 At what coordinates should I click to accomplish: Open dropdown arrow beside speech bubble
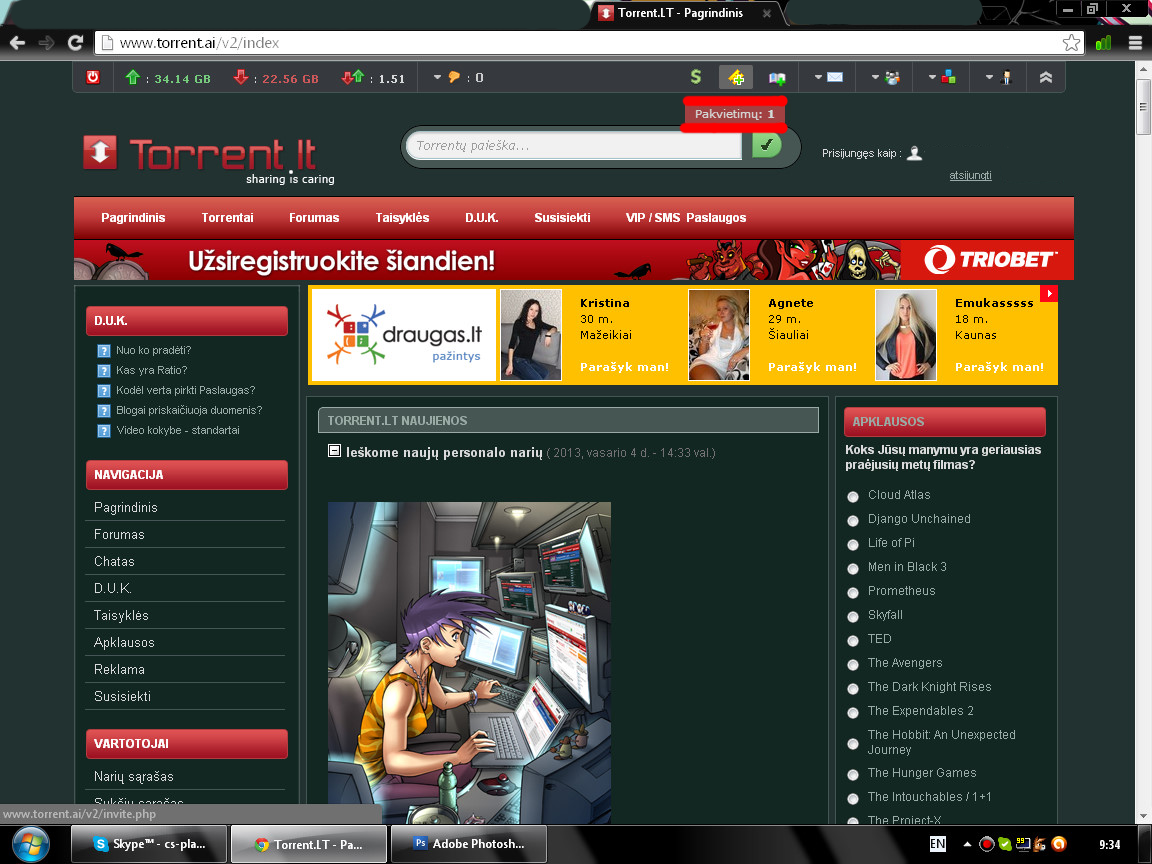[437, 77]
